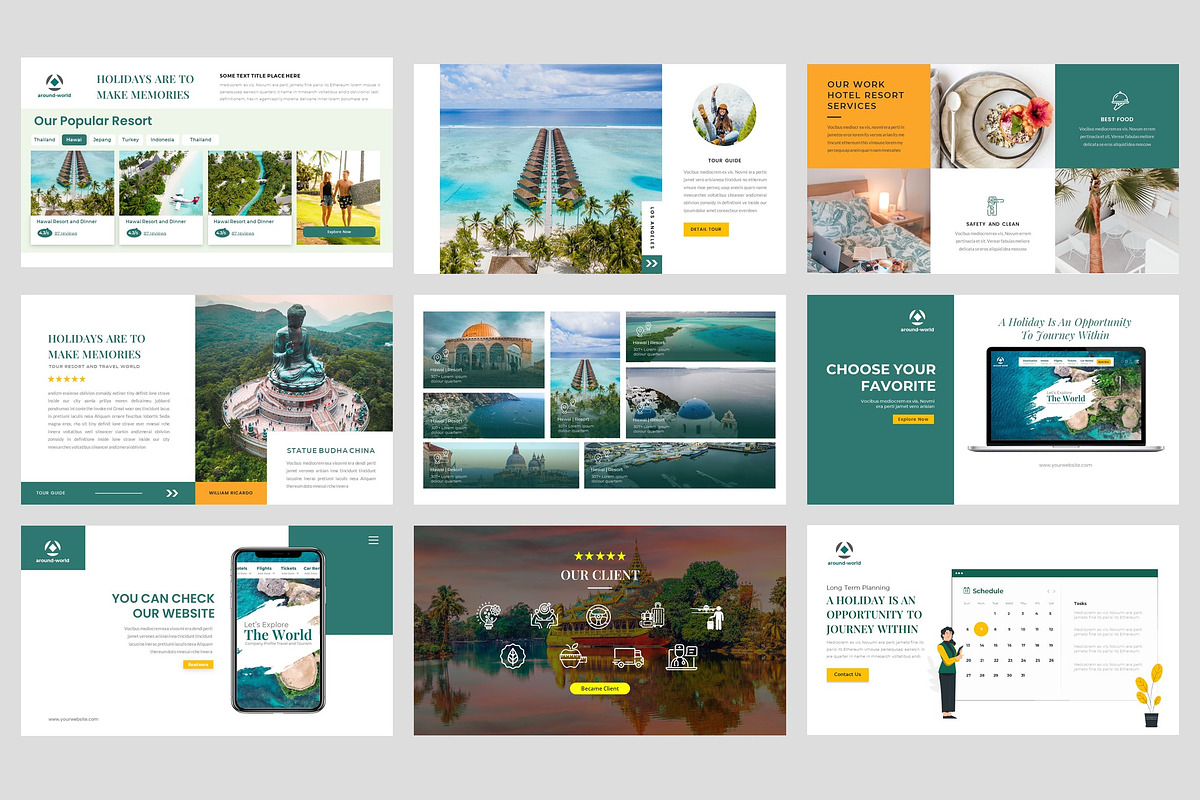Switch to the Indonesia resort tab

162,140
